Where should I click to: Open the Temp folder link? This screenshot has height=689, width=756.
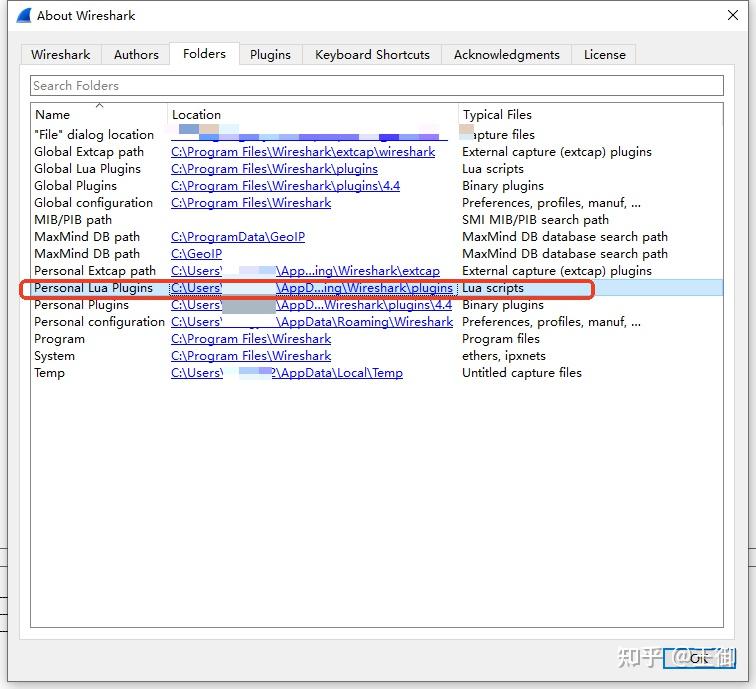point(287,373)
